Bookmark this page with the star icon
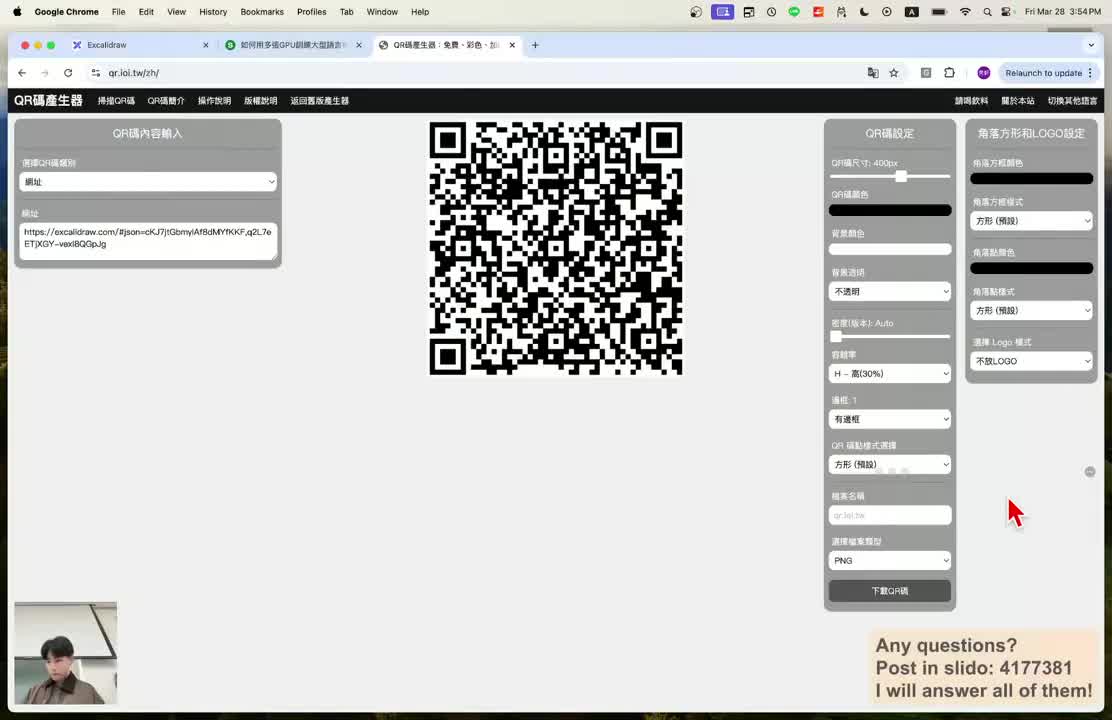Screen dimensions: 1112x720 coord(894,73)
